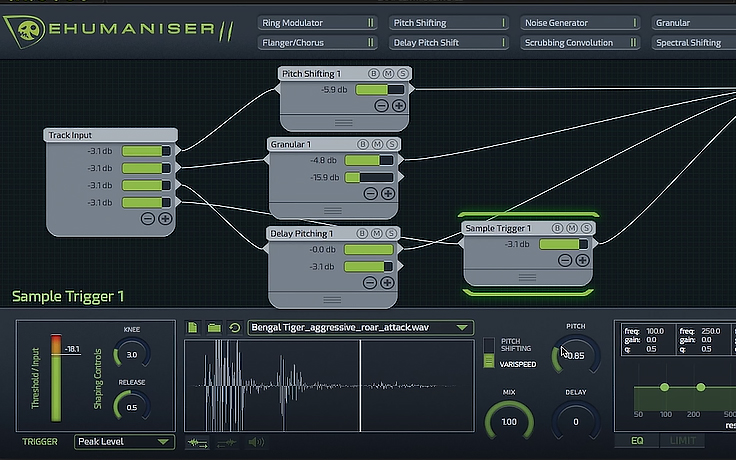Mute the Delay Pitching 1 node (M)
This screenshot has height=460, width=736.
pyautogui.click(x=376, y=233)
